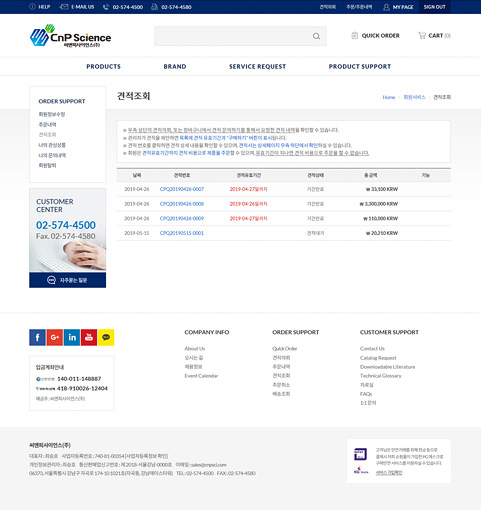This screenshot has height=510, width=481.
Task: Open the SERVICE REQUEST menu
Action: pos(257,67)
